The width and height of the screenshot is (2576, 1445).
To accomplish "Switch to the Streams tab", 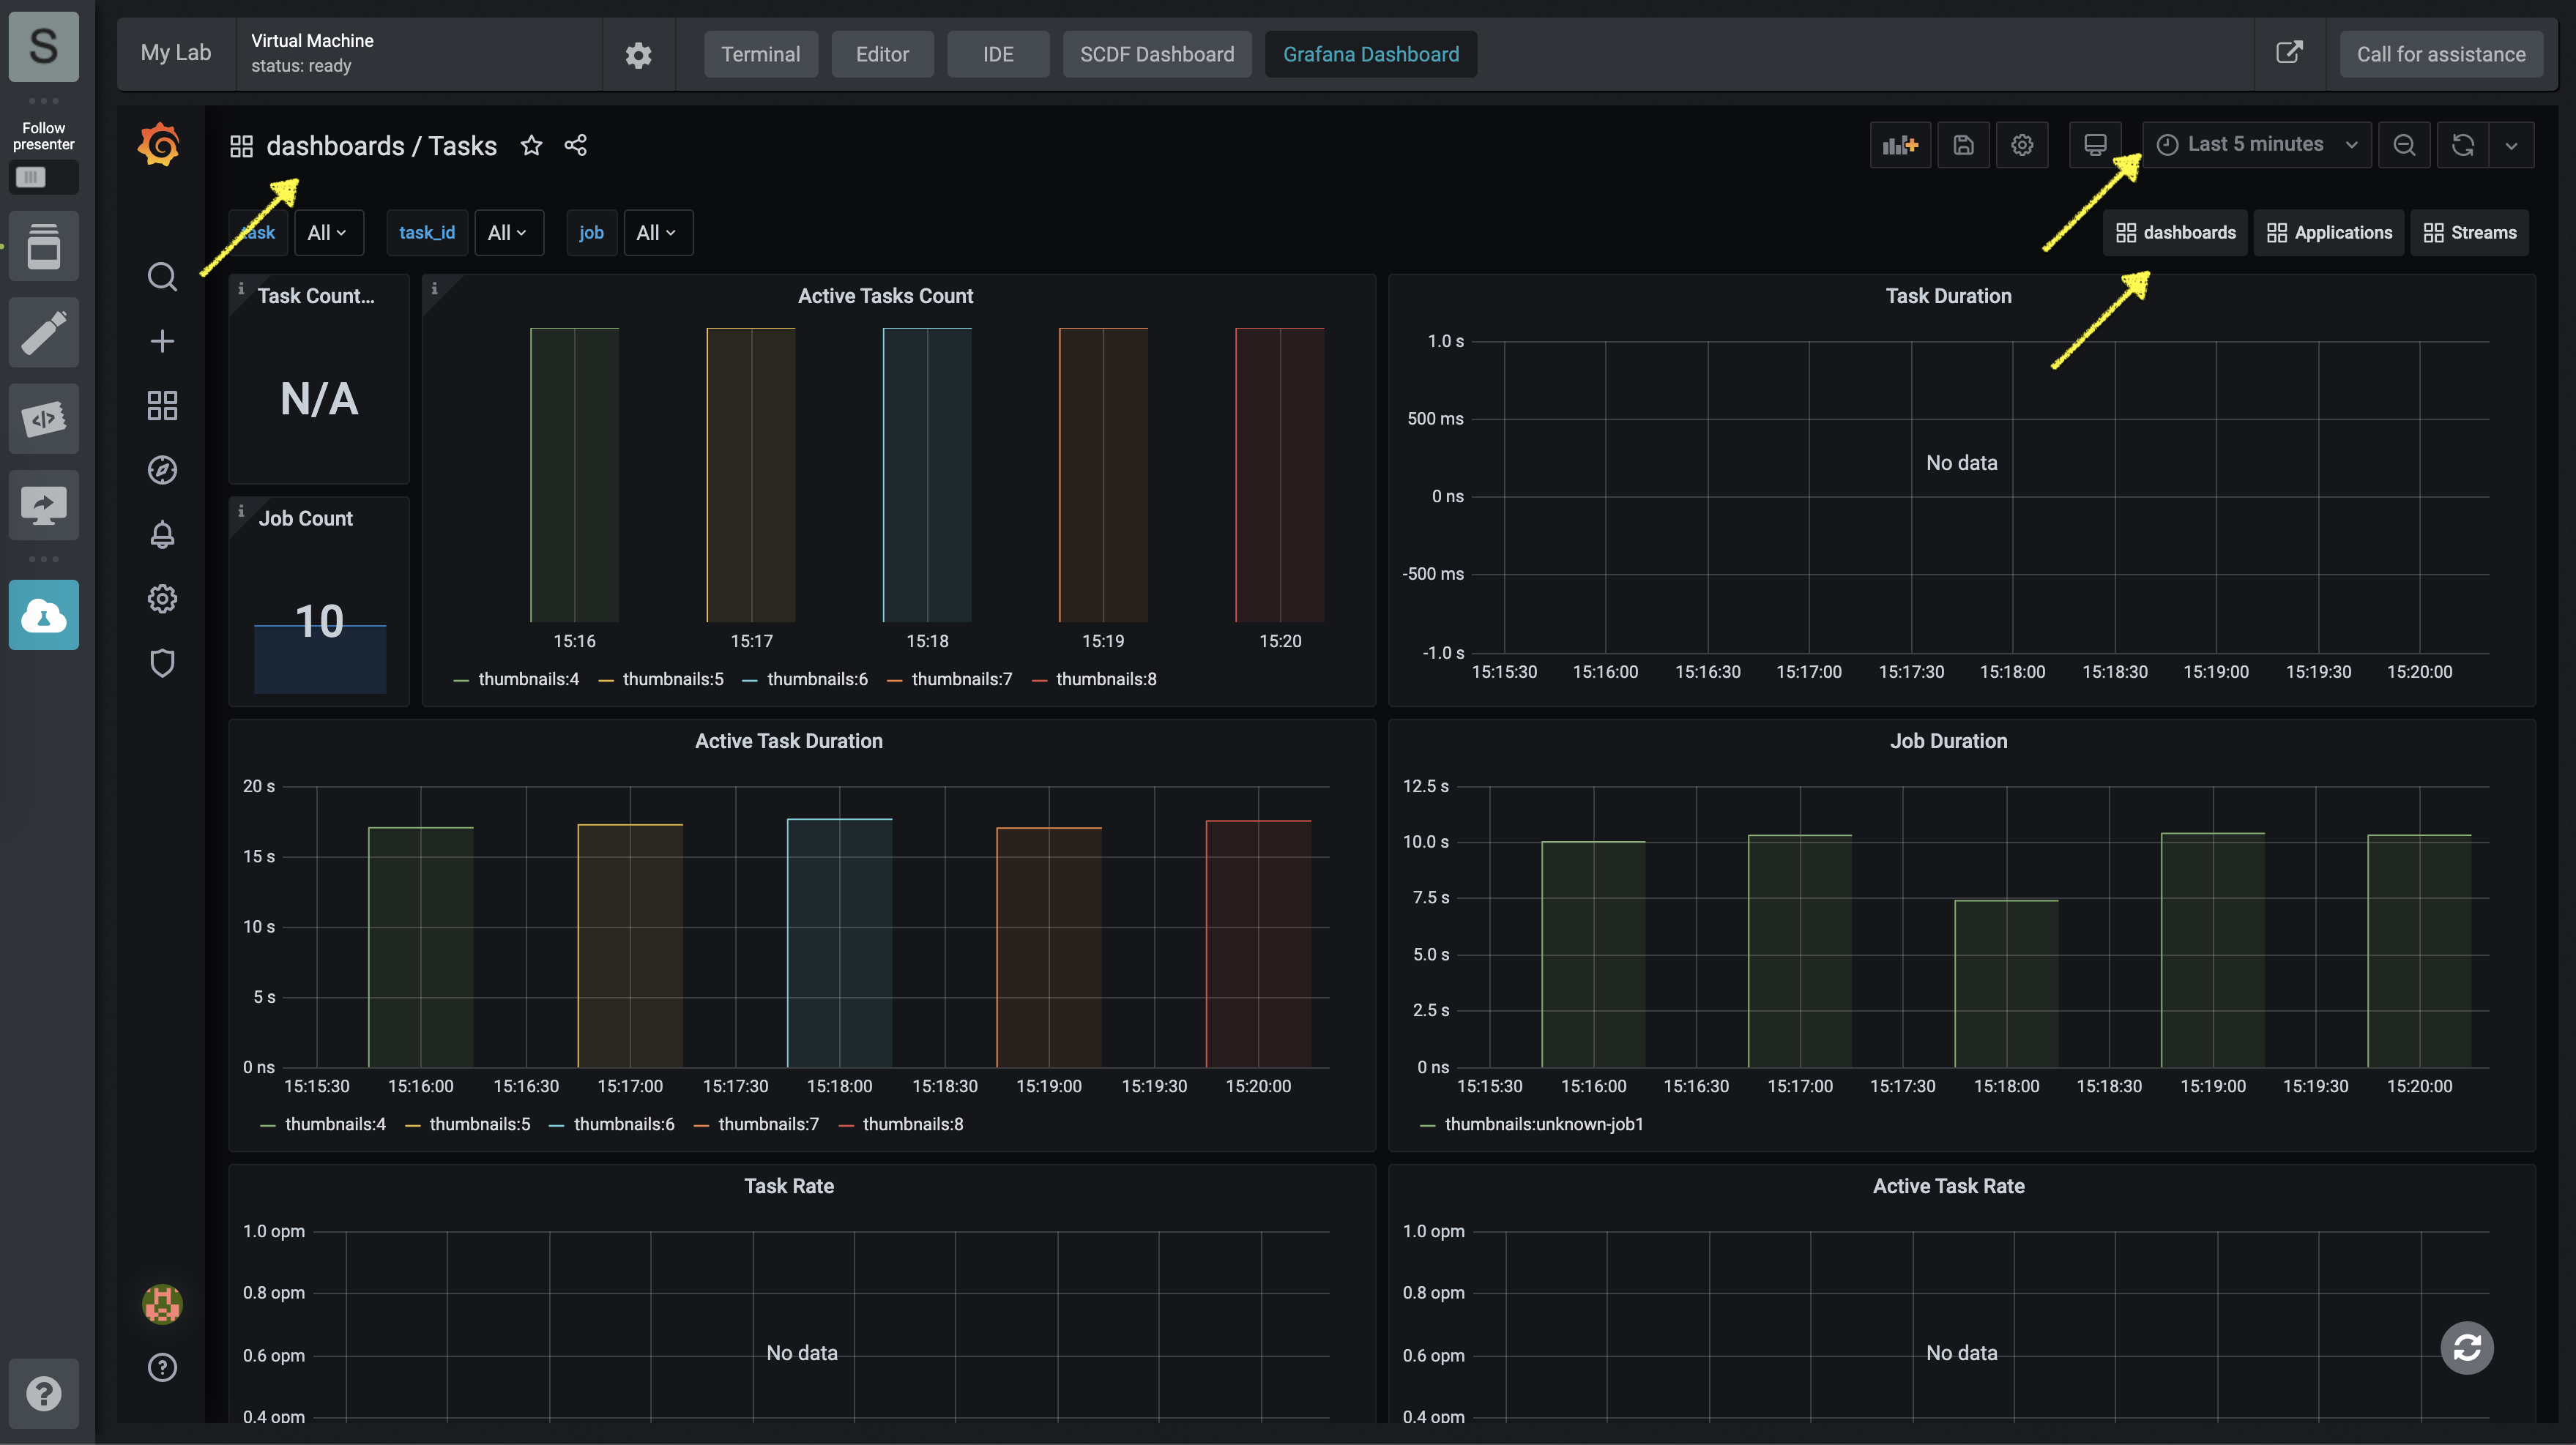I will coord(2470,232).
